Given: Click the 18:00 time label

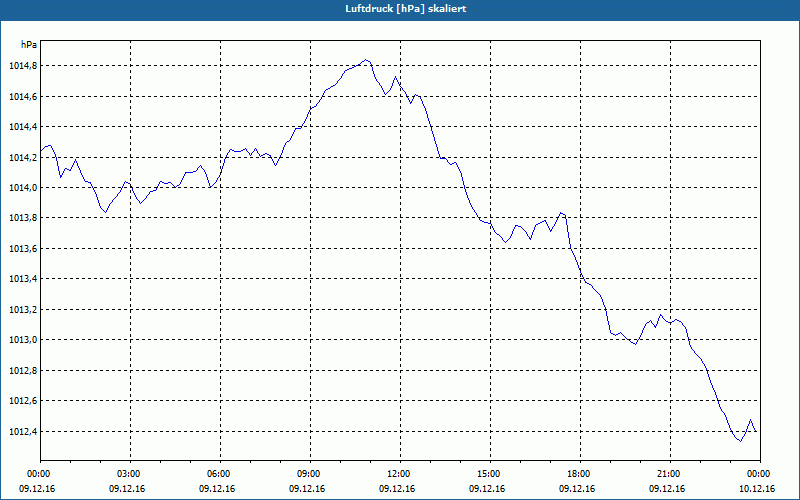Looking at the screenshot, I should (x=581, y=474).
